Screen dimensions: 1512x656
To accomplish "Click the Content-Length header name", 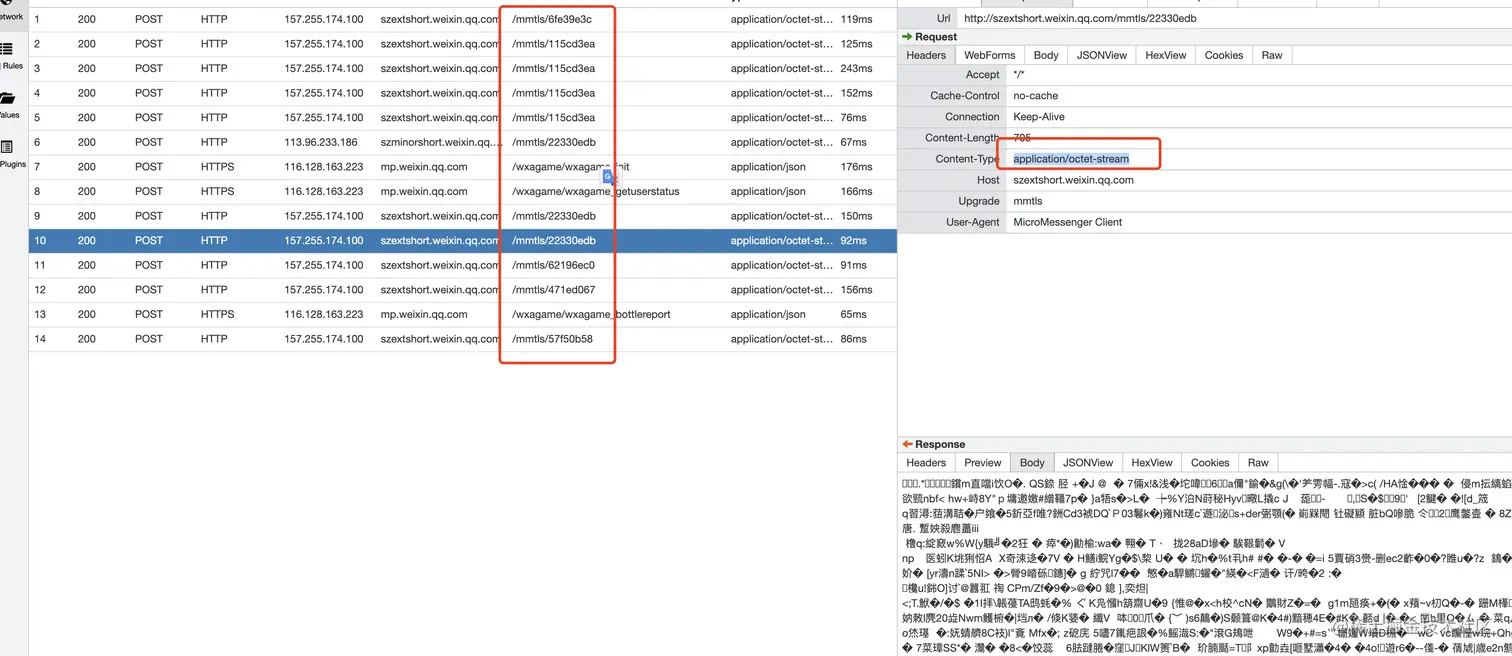I will tap(962, 138).
